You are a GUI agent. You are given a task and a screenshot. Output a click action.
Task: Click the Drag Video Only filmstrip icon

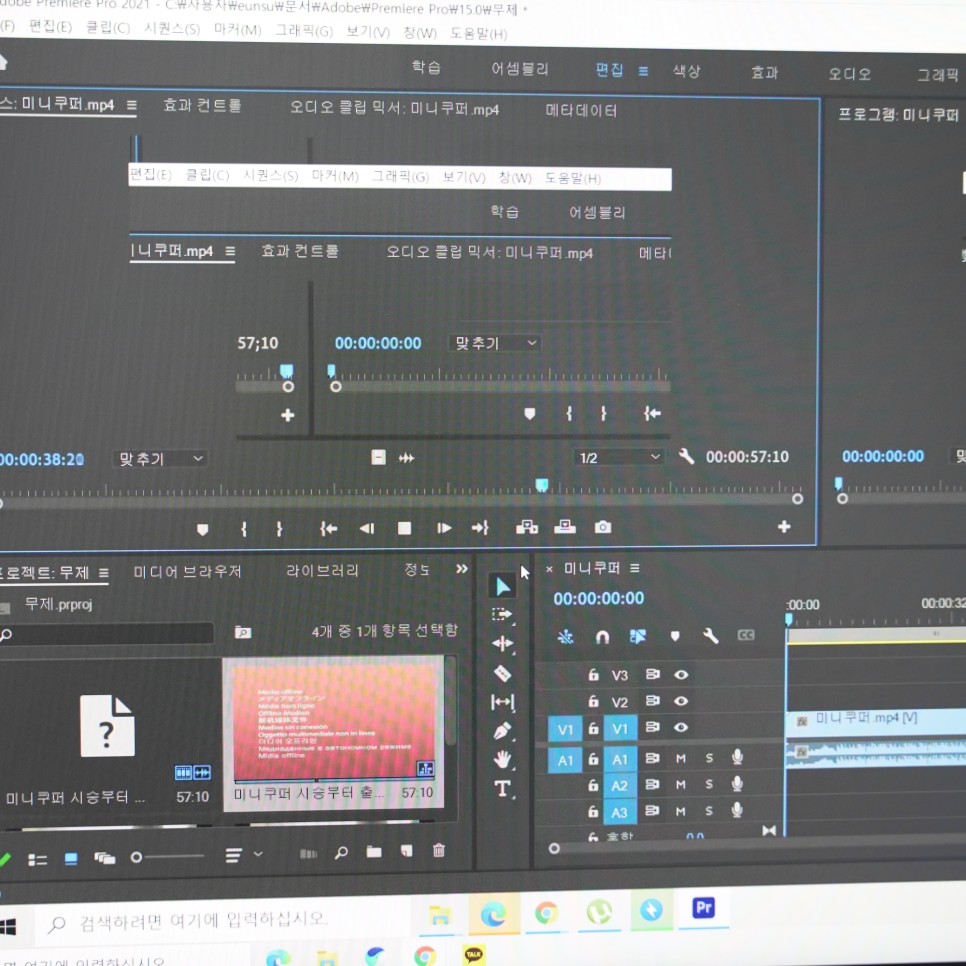[x=378, y=457]
